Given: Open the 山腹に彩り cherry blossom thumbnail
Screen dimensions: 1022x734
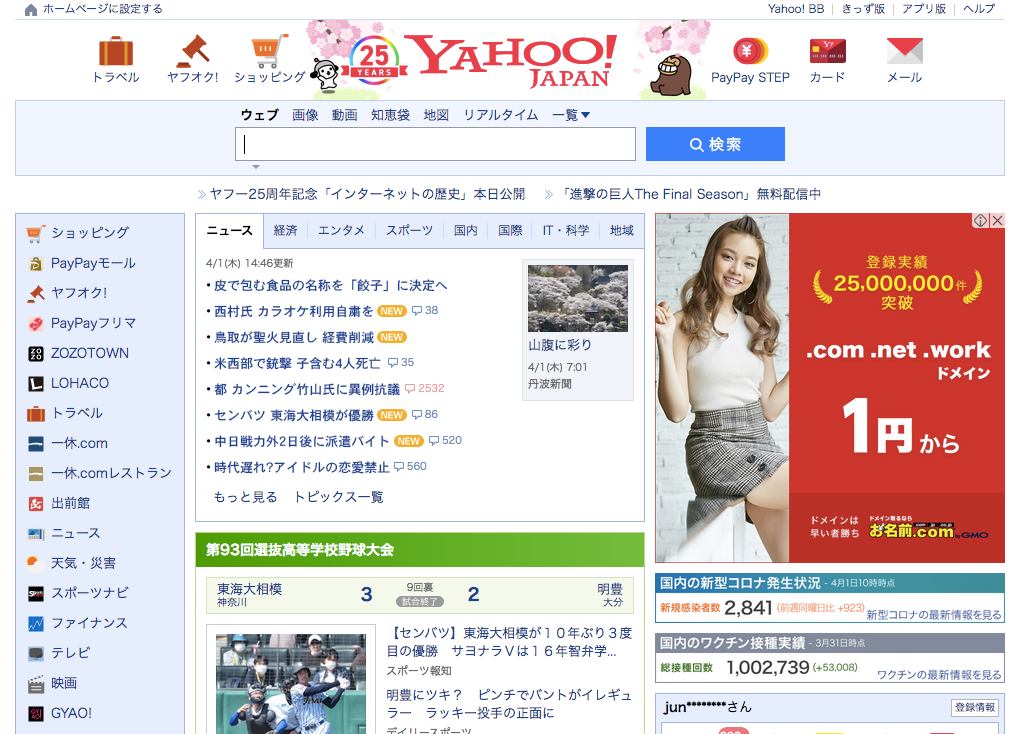Looking at the screenshot, I should click(x=577, y=299).
